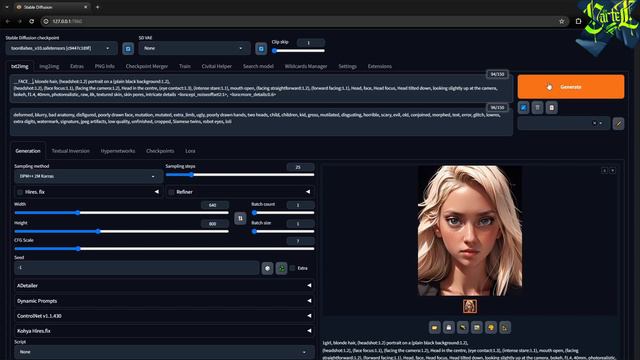Open the browser extensions puzzle icon
Viewport: 640px width, 360px height.
[x=578, y=21]
